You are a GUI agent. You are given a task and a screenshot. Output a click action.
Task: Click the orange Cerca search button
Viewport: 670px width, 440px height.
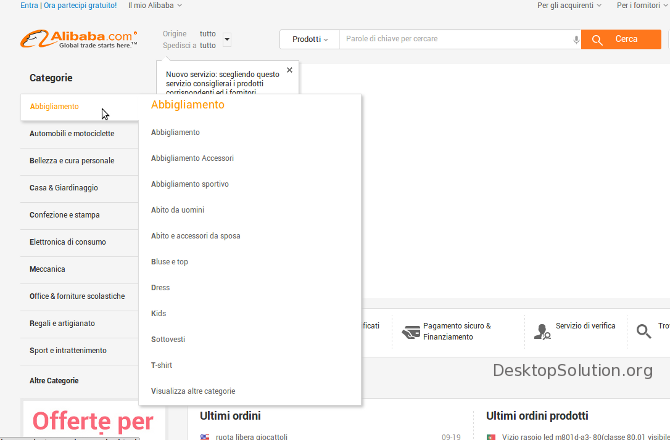[x=620, y=39]
